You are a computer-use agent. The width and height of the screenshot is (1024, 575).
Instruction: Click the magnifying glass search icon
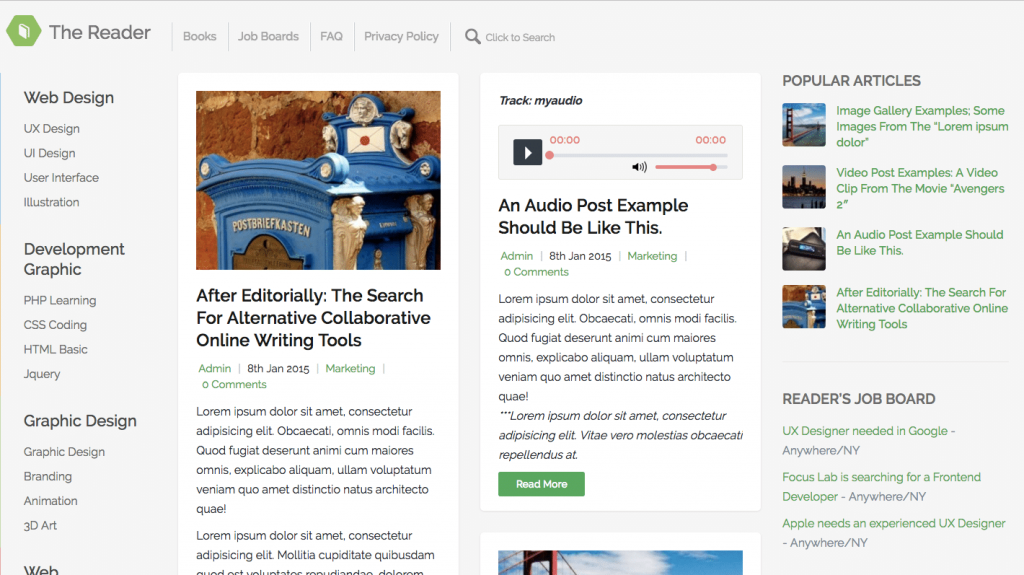point(472,37)
